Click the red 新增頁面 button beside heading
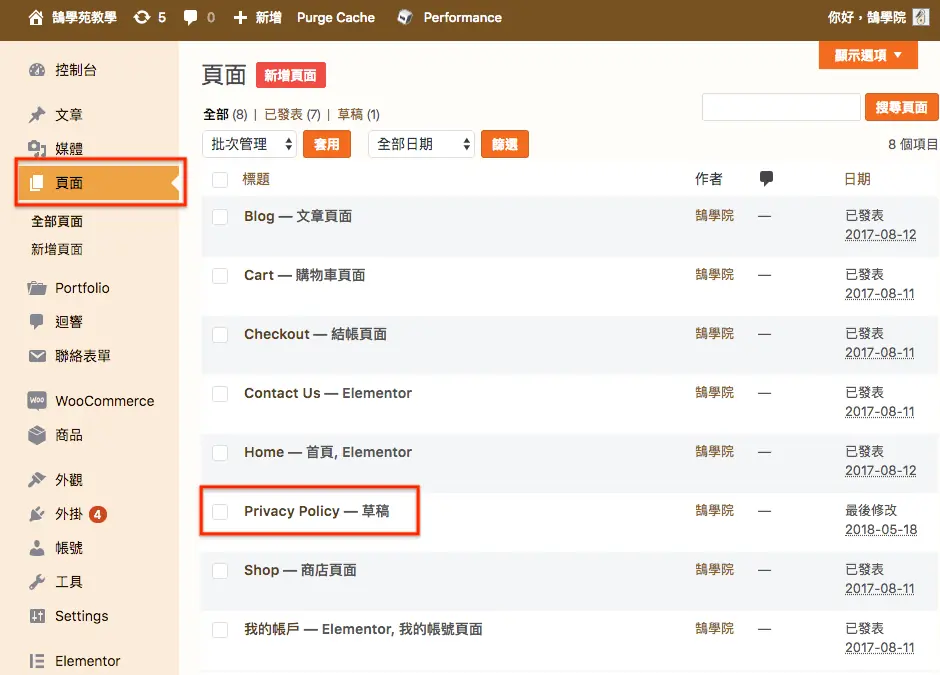 291,75
